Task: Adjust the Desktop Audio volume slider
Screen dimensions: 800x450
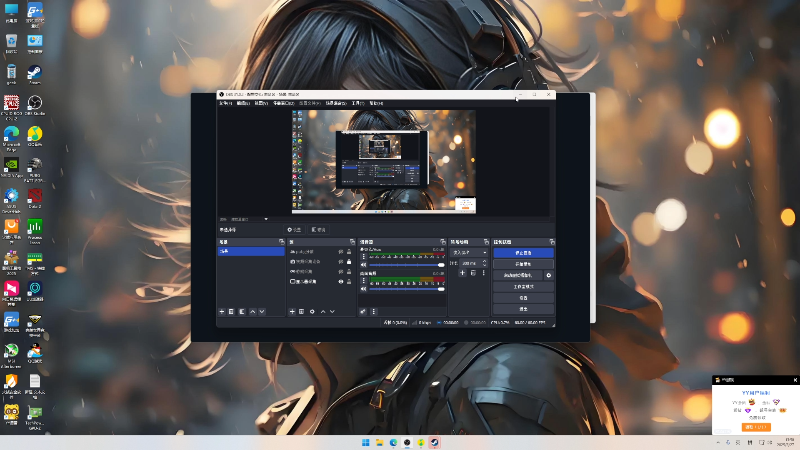Action: tap(407, 289)
